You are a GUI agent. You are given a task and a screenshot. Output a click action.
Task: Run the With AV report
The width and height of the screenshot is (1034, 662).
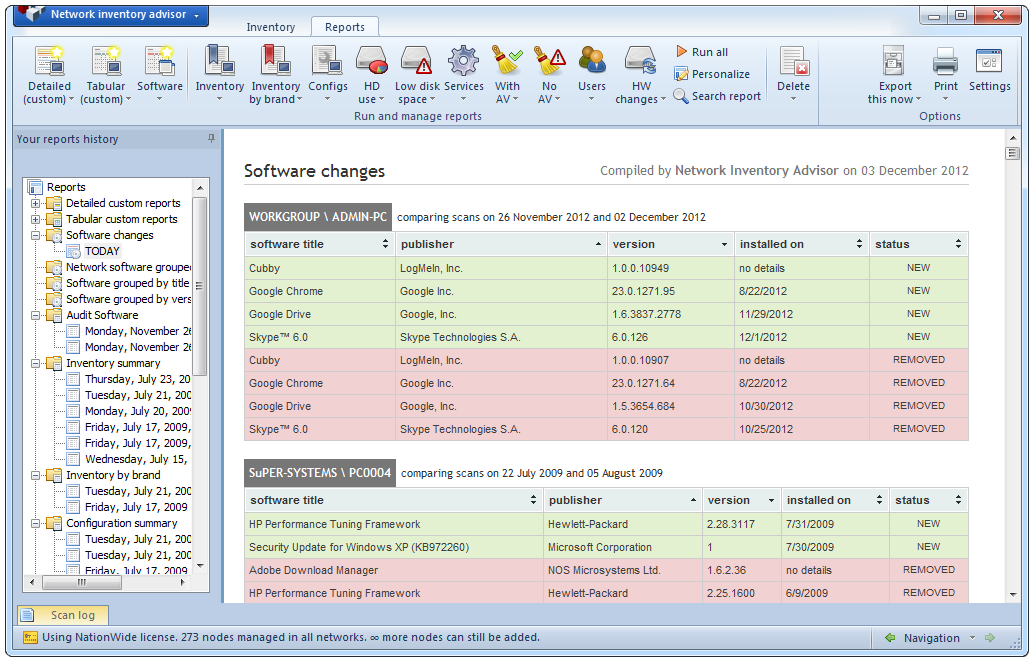(x=507, y=61)
